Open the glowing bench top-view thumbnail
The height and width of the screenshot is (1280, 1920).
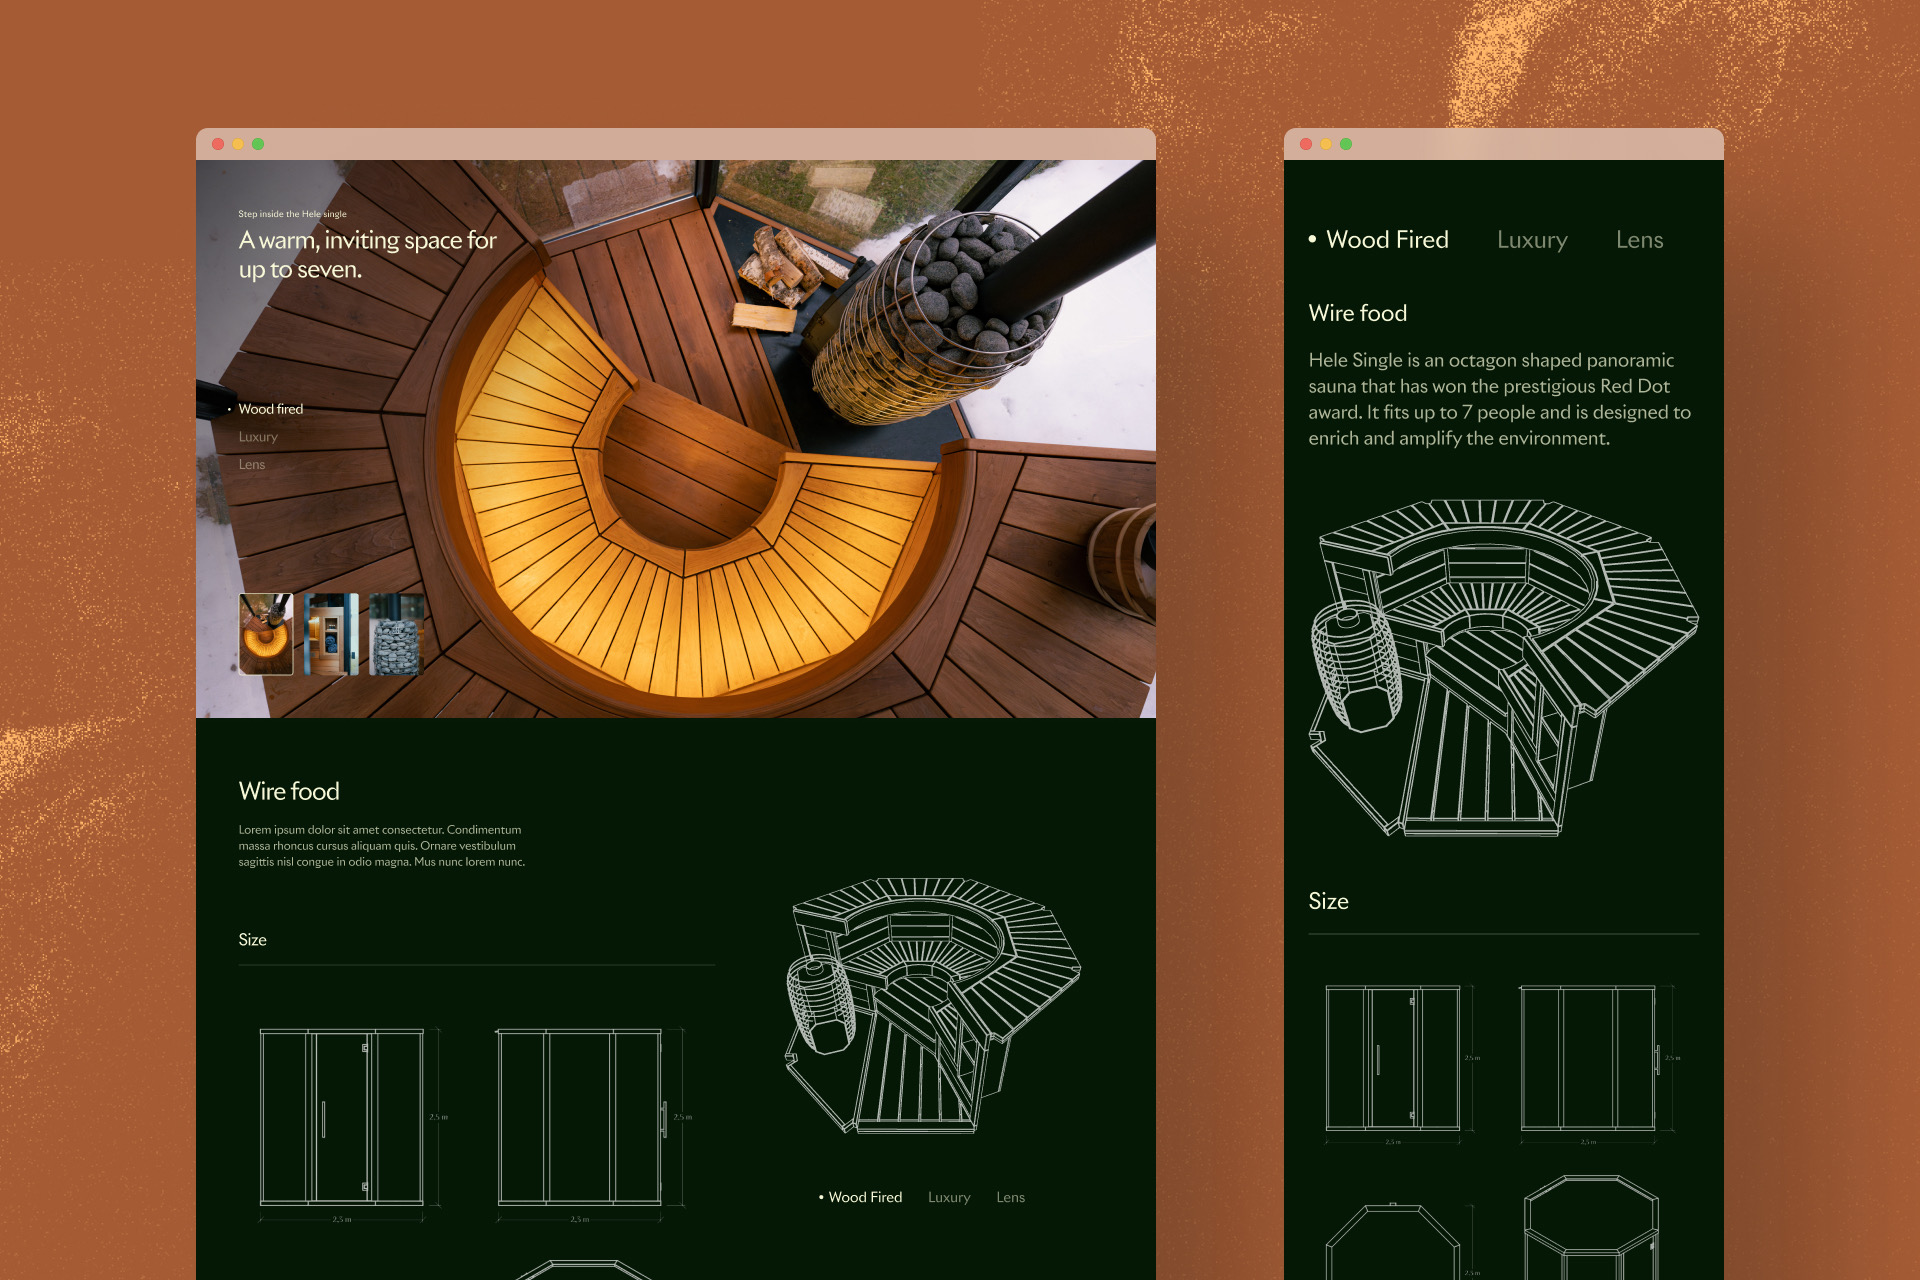click(x=266, y=634)
